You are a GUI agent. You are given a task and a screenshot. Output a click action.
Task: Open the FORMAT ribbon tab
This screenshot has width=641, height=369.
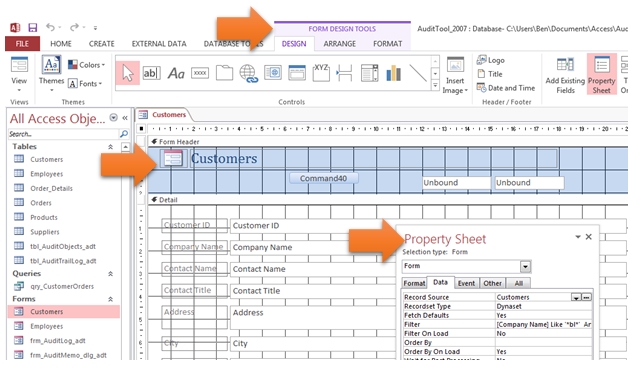pos(388,44)
